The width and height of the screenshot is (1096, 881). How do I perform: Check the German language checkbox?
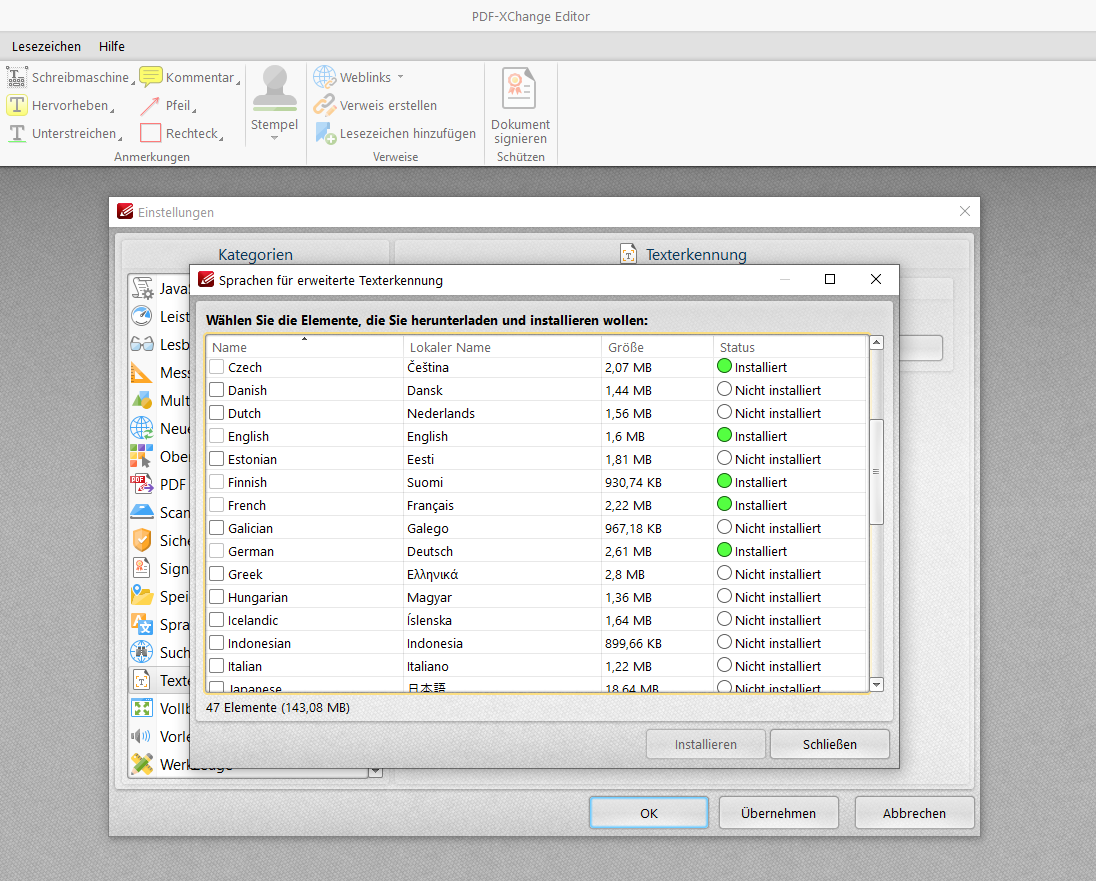(x=214, y=551)
